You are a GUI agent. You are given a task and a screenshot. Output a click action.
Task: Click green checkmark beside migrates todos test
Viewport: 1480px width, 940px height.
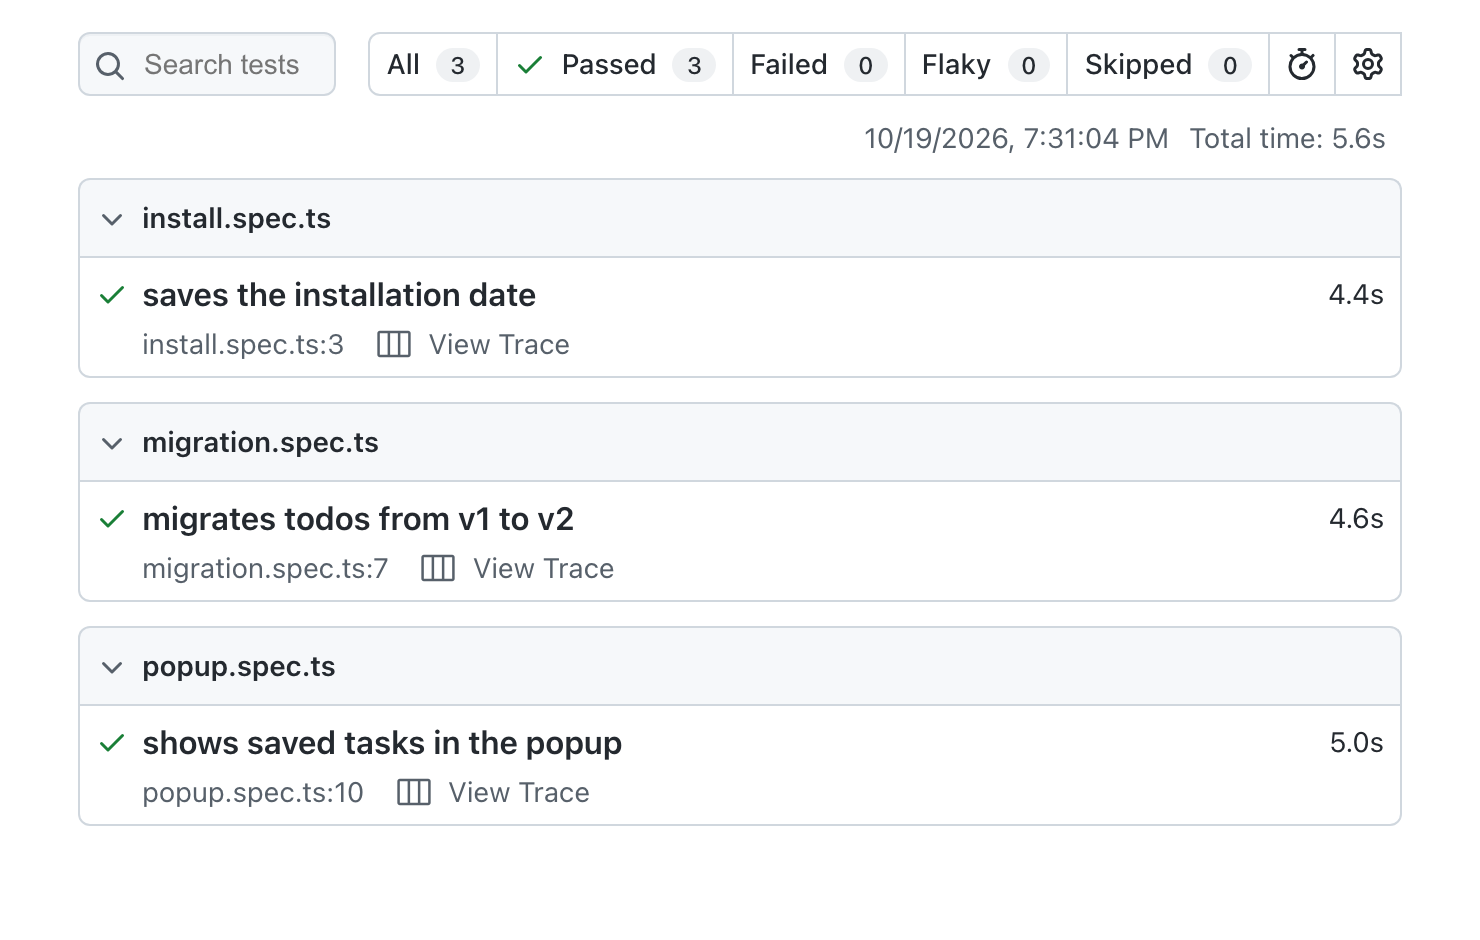pos(112,519)
